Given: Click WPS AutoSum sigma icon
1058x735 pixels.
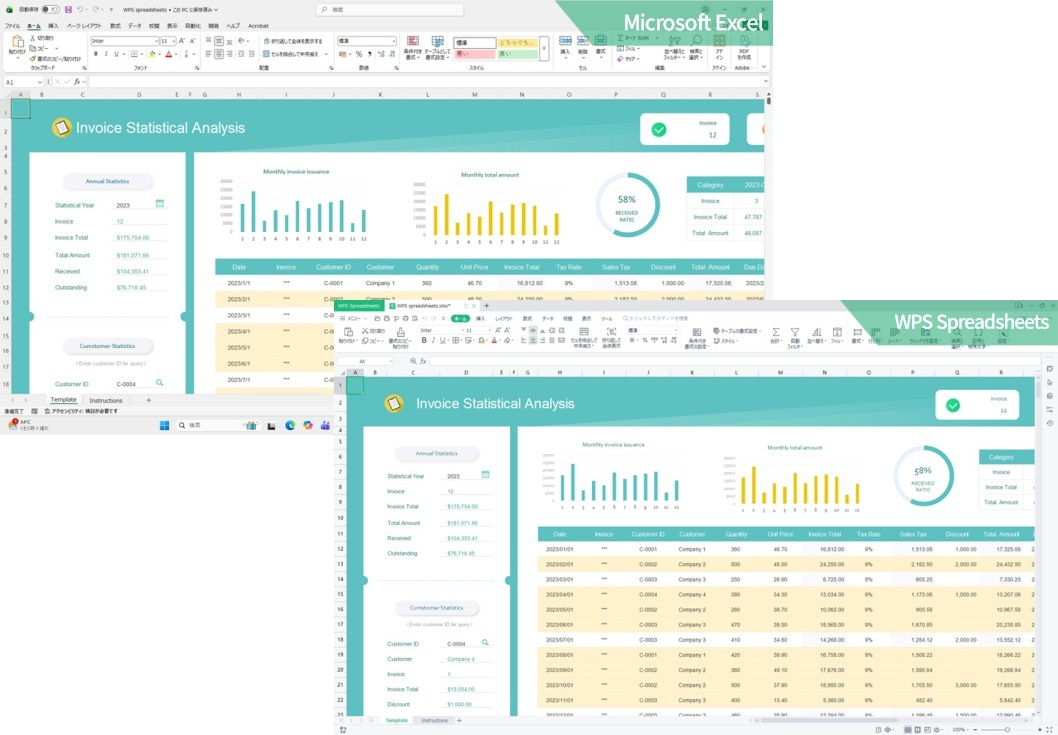Looking at the screenshot, I should click(776, 332).
